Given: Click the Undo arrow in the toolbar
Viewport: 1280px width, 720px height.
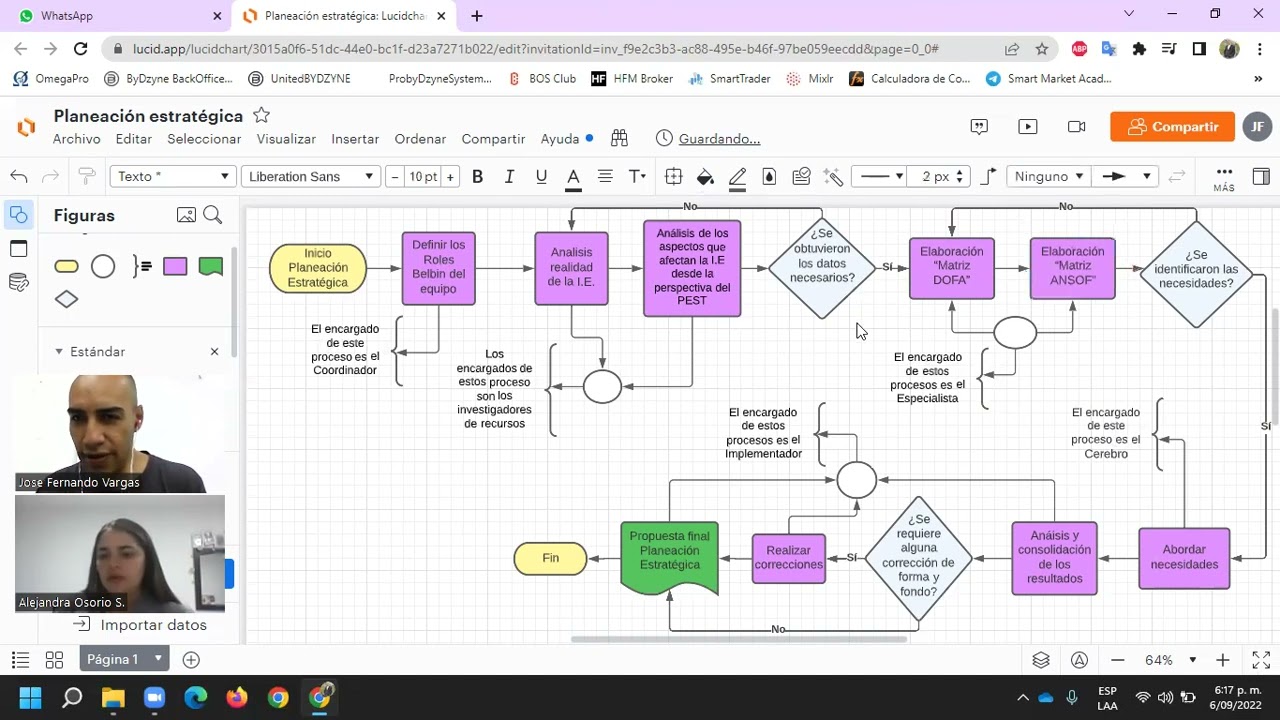Looking at the screenshot, I should [19, 177].
